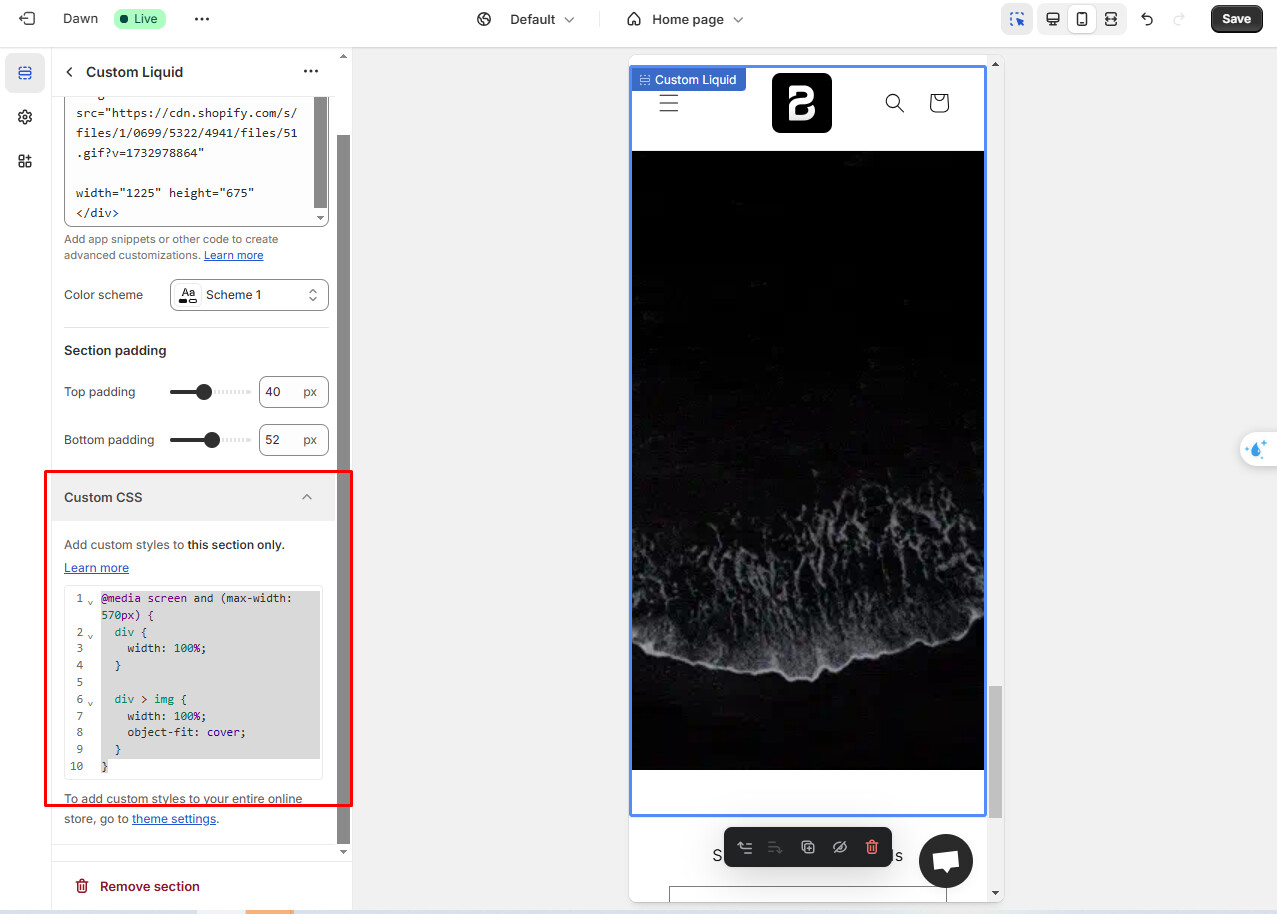Toggle the inspector selection tool
1277x914 pixels.
coord(1017,19)
